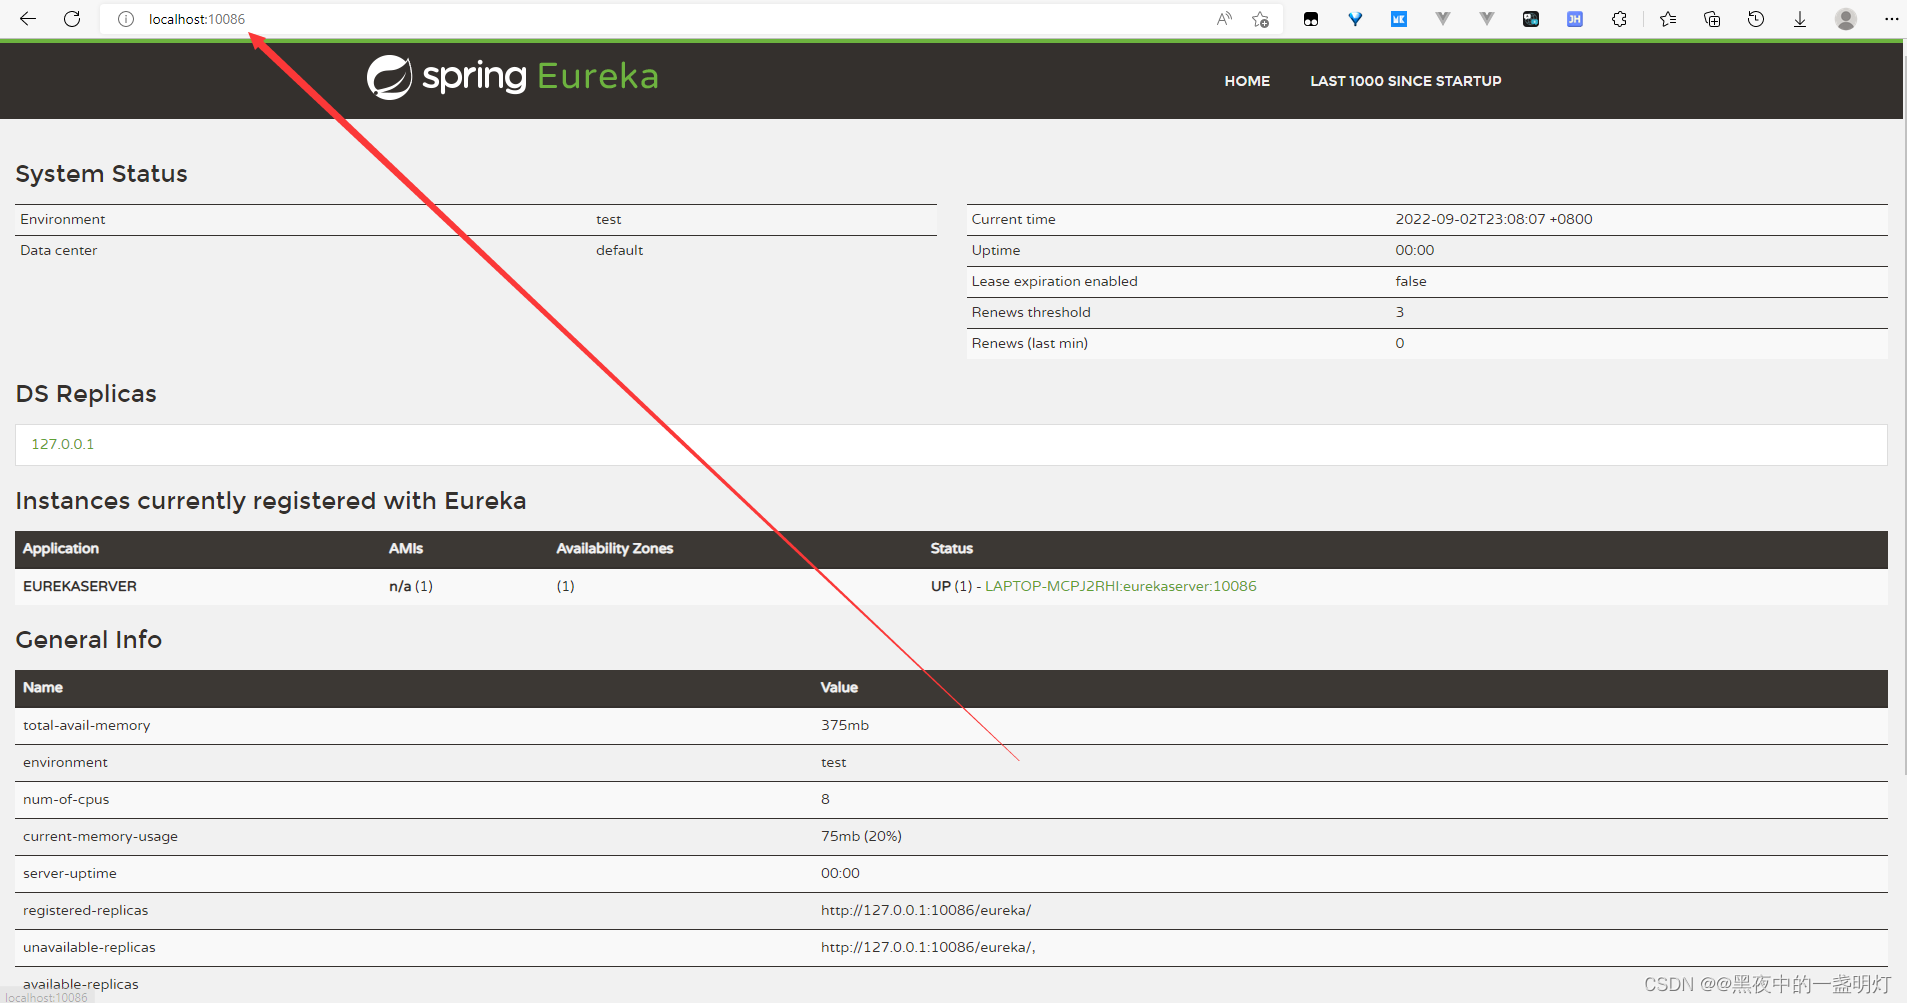Click the Availability Zones column header
This screenshot has width=1907, height=1003.
tap(615, 548)
